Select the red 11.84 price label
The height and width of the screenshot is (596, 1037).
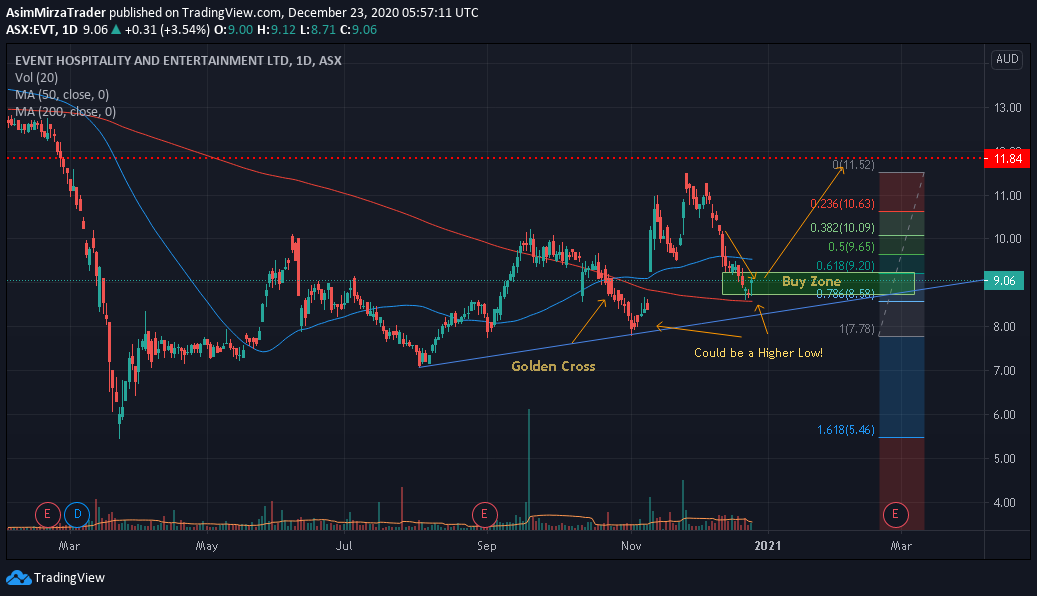[1007, 158]
